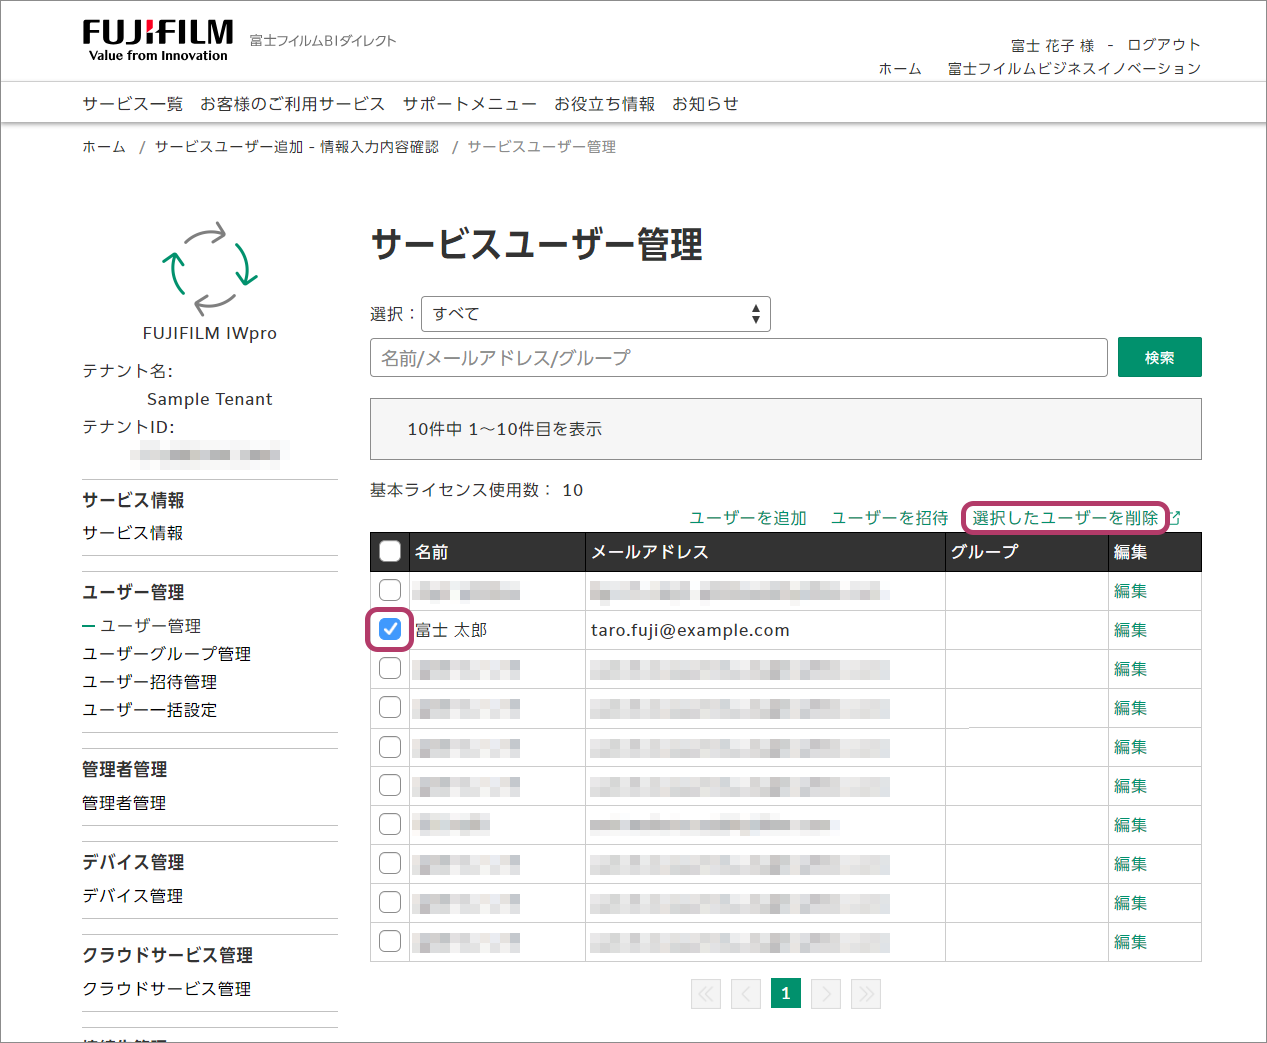The image size is (1267, 1043).
Task: Select page 1 in pagination
Action: 786,993
